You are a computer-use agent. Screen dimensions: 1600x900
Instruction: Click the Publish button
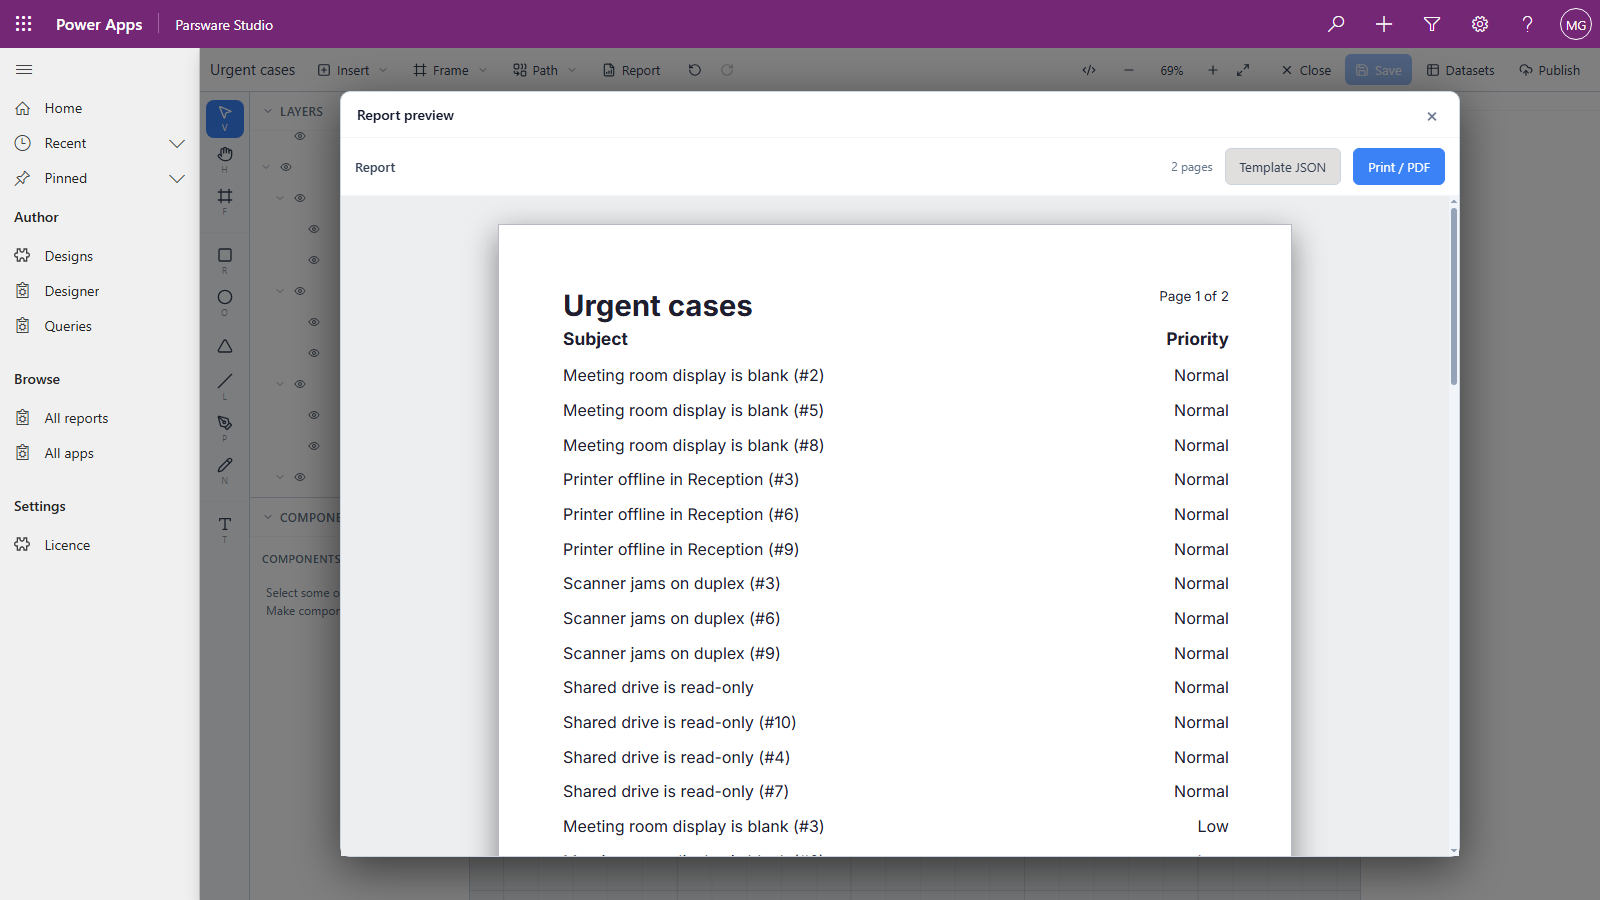click(x=1550, y=70)
